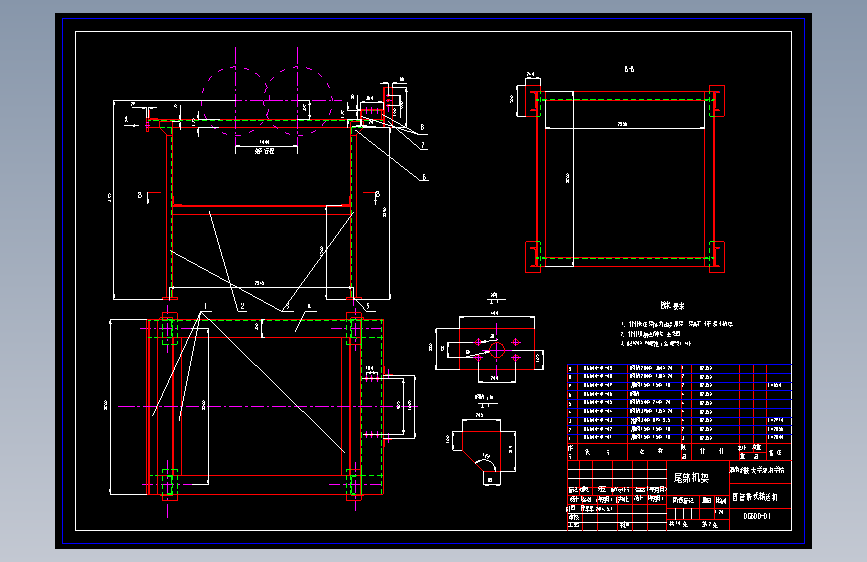Click the technical requirements heading above the parts list
867x562 pixels.
point(672,305)
